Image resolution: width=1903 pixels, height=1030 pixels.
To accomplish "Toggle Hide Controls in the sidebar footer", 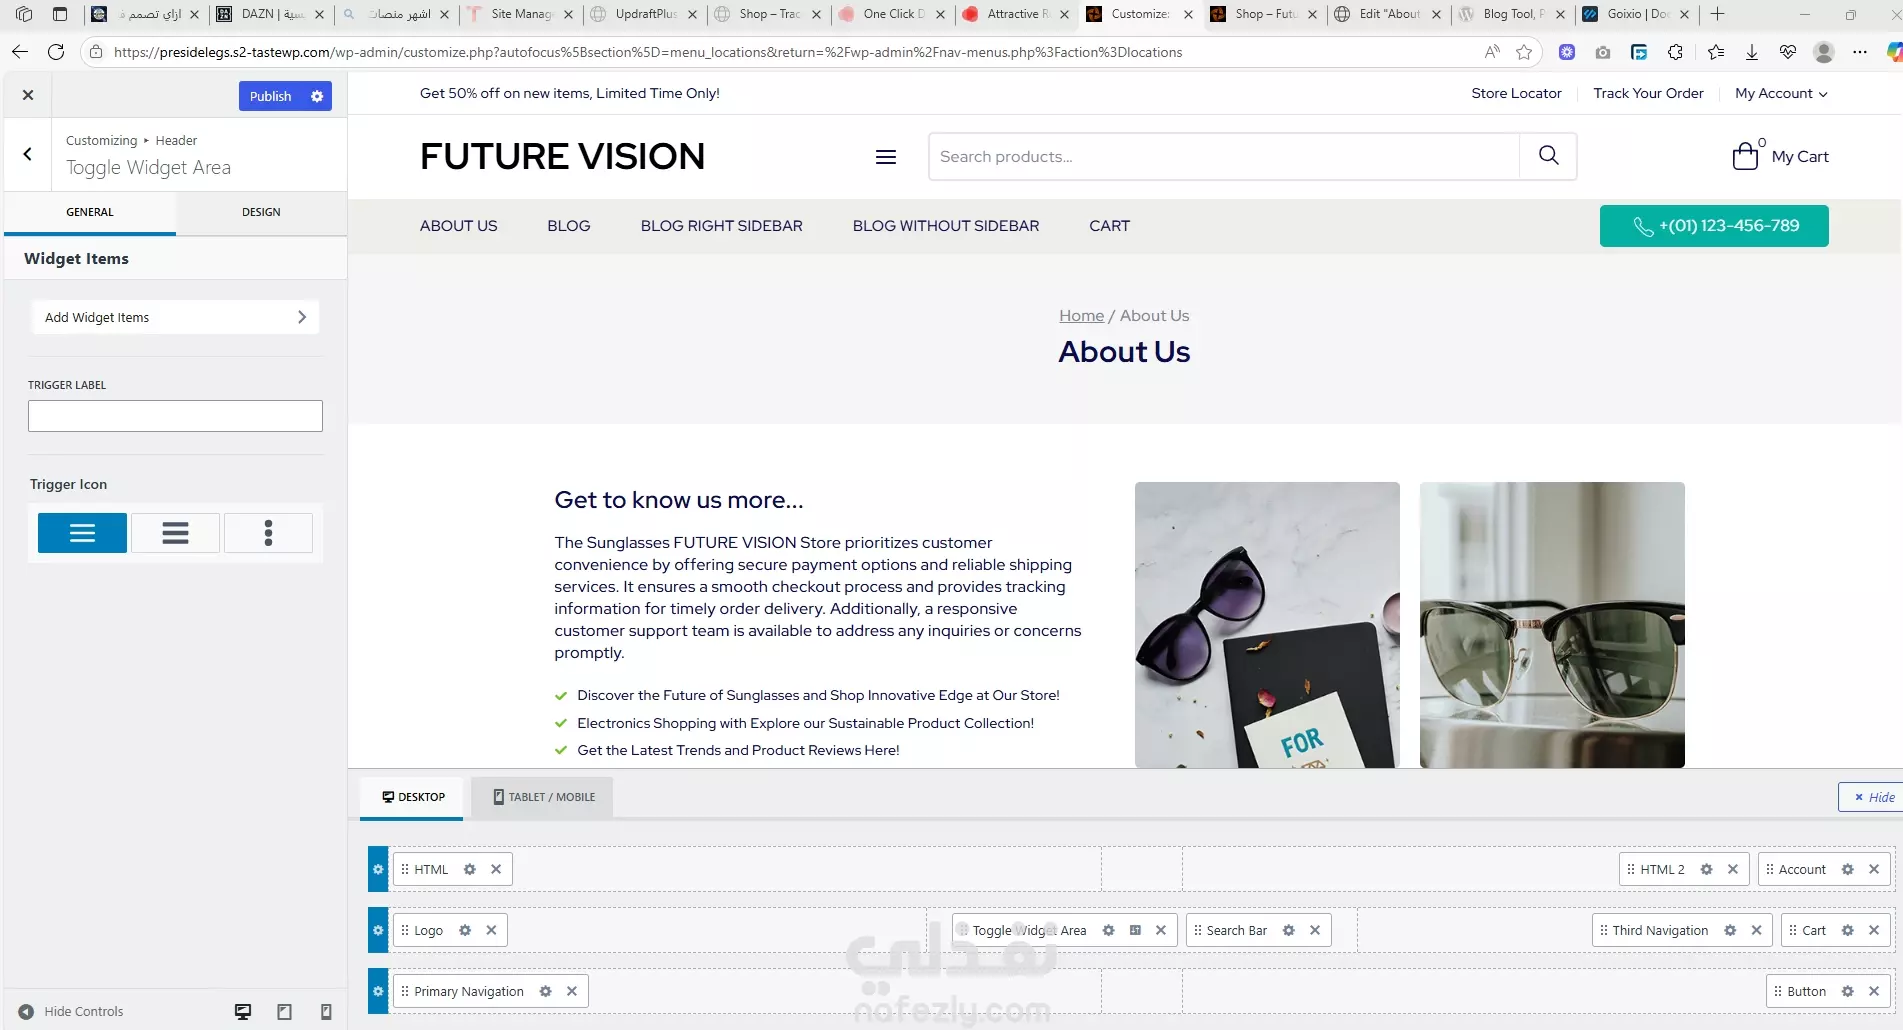I will point(71,1011).
